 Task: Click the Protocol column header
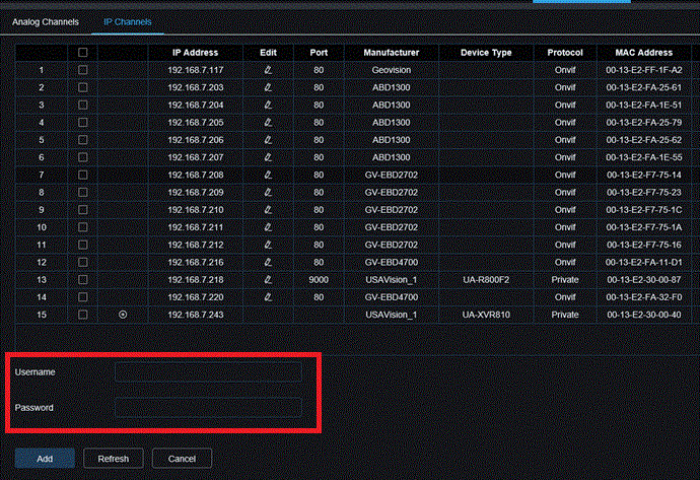click(565, 52)
